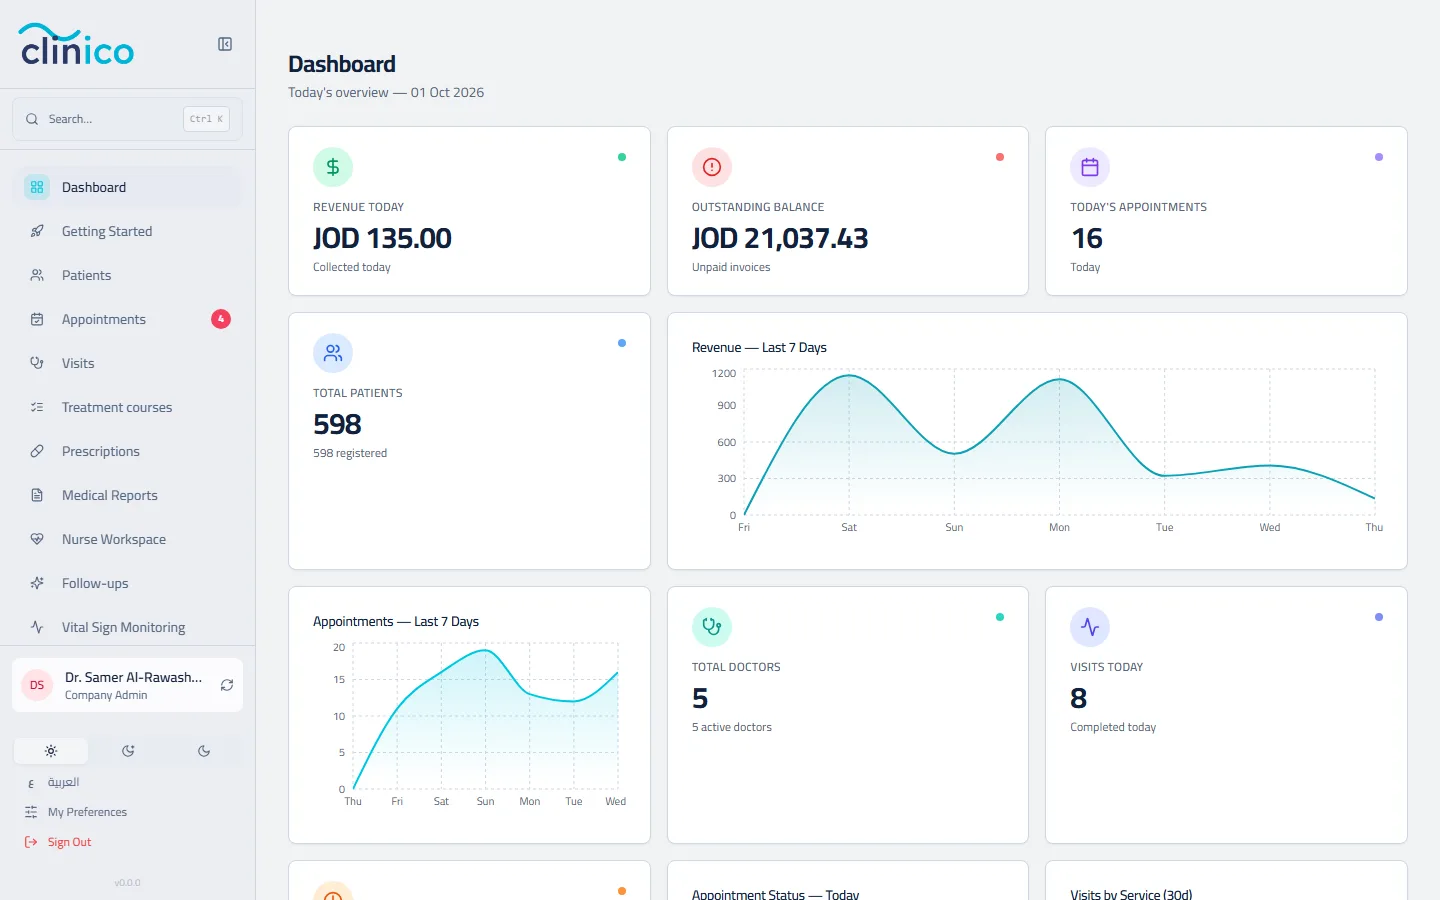Viewport: 1440px width, 900px height.
Task: Select the middle auto theme toggle
Action: (x=128, y=751)
